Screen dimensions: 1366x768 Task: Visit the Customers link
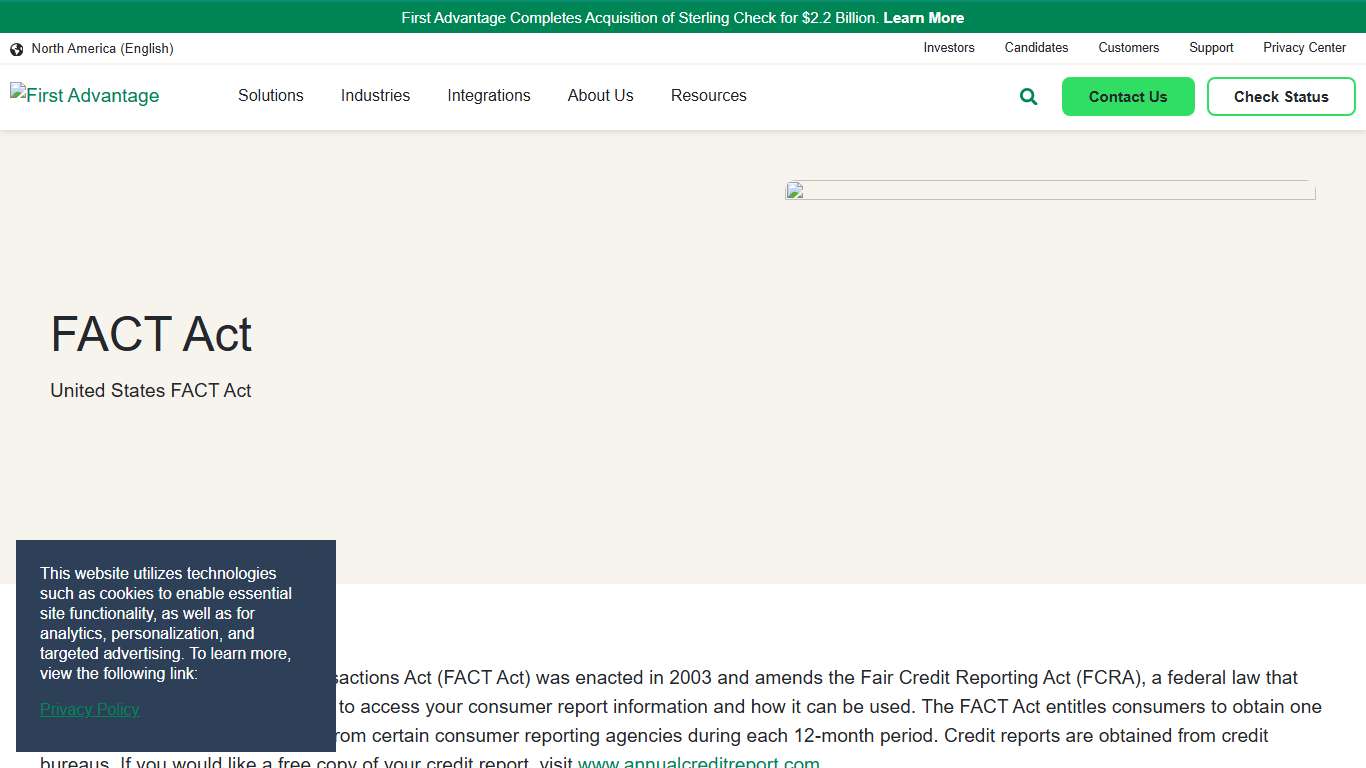click(x=1128, y=48)
